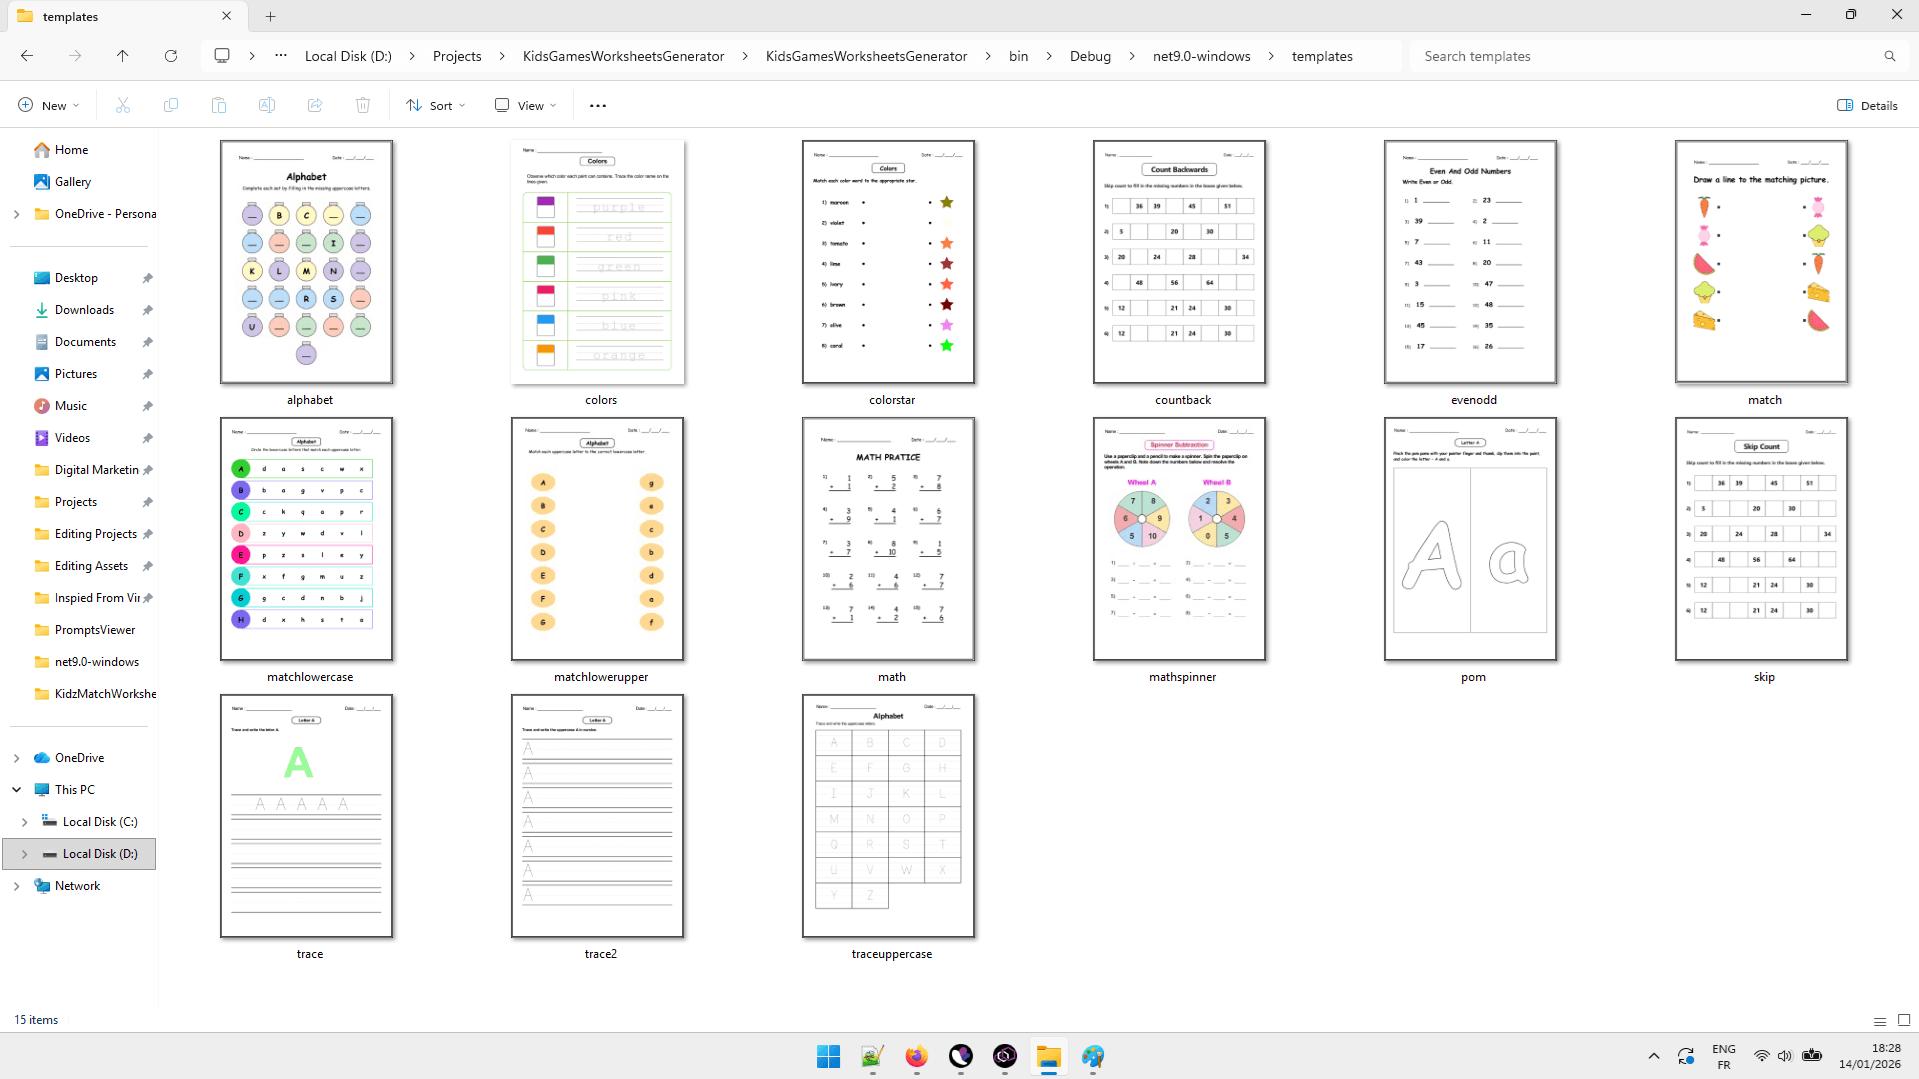Collapse the This PC tree item
The image size is (1919, 1079).
(x=16, y=789)
